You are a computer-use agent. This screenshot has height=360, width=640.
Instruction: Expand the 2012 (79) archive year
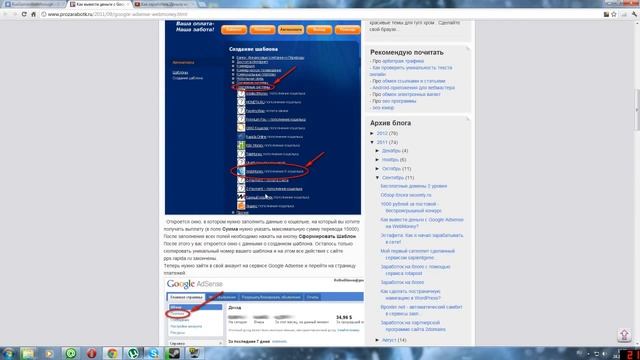coord(372,133)
